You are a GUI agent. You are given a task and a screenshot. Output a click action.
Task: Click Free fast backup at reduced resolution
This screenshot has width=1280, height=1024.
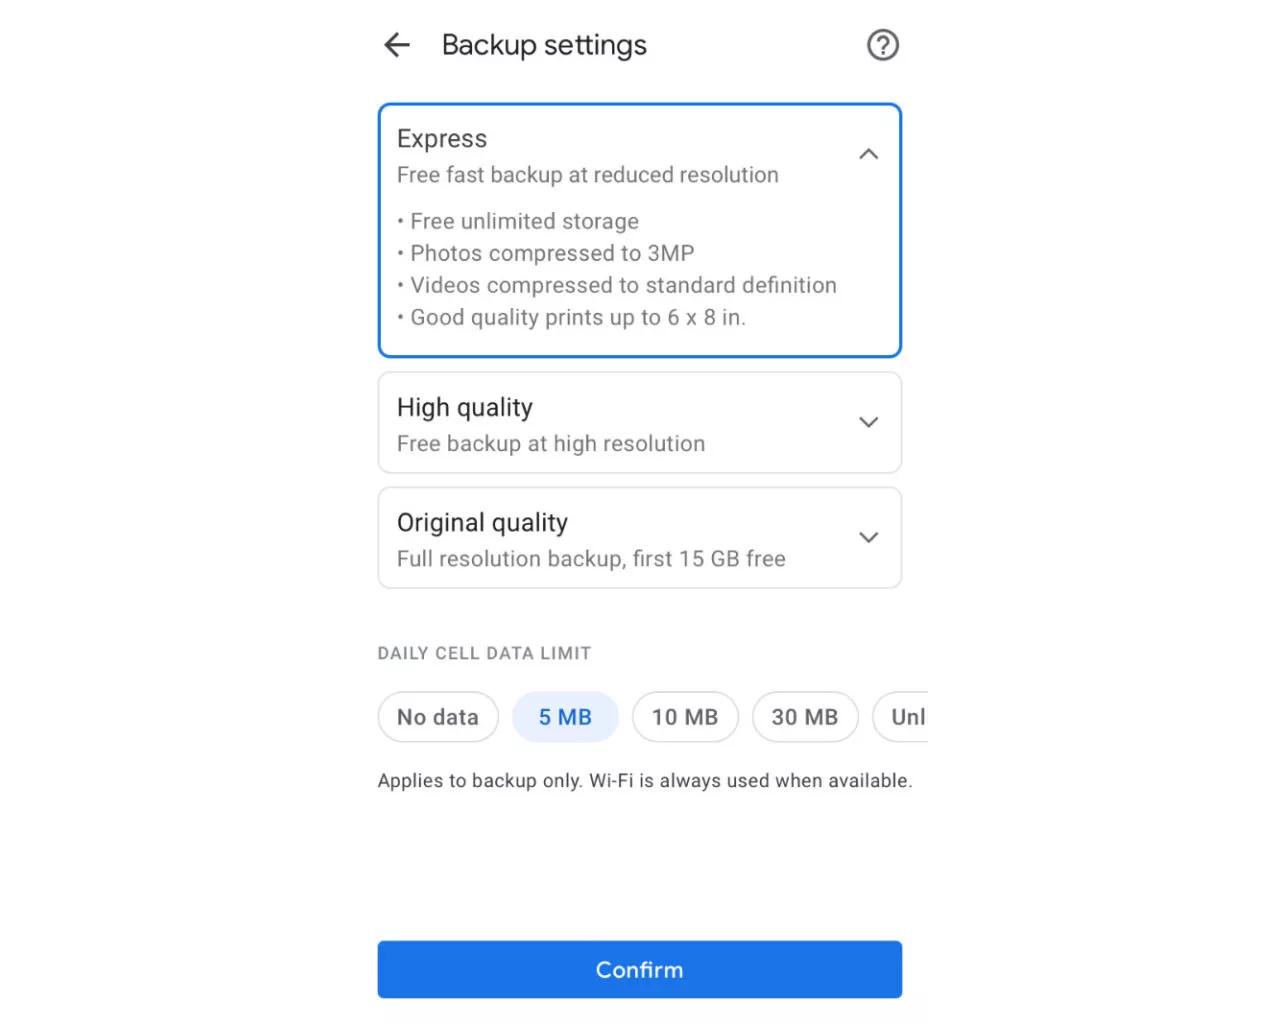[x=588, y=175]
